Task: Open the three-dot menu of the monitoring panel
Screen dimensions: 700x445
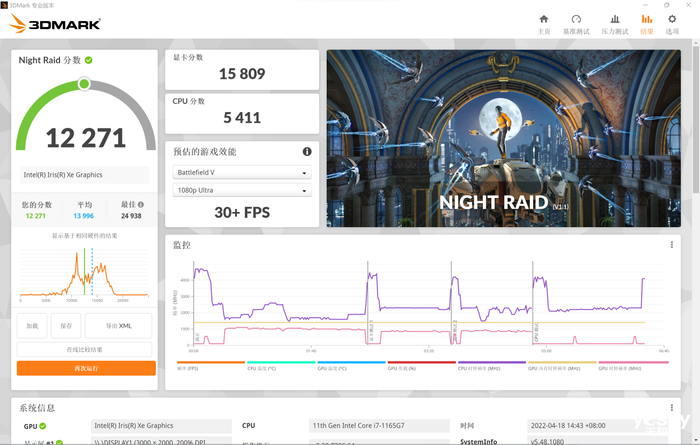Action: coord(671,245)
